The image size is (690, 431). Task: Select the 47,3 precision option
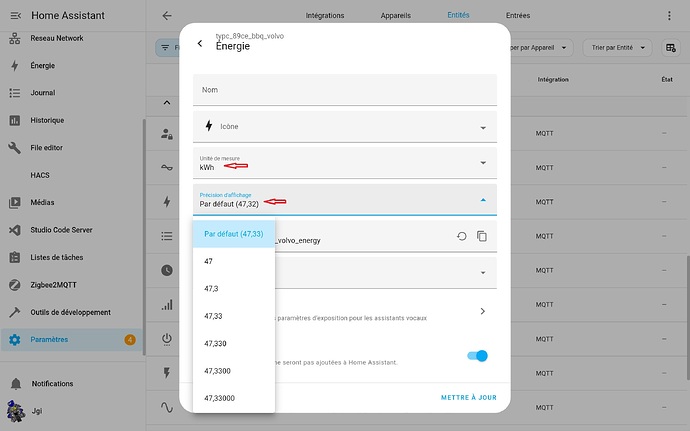(234, 289)
